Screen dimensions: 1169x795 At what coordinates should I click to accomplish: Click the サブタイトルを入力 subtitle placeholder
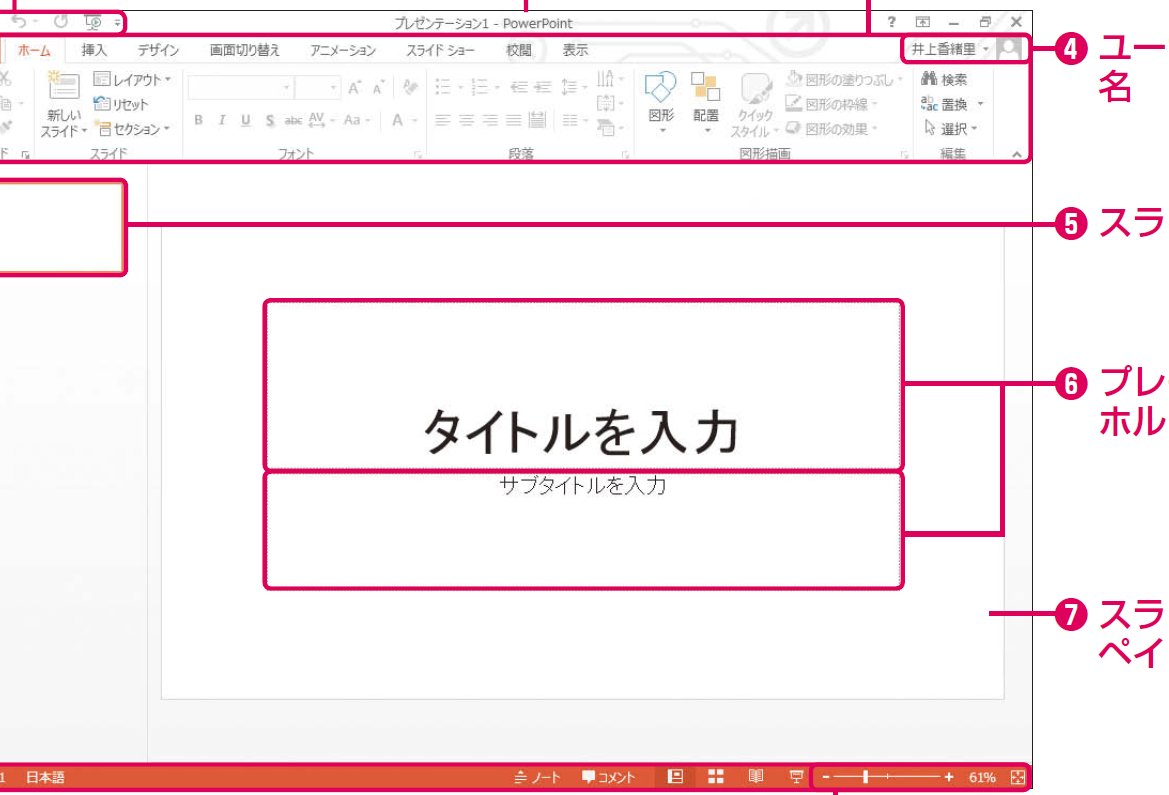pos(583,530)
